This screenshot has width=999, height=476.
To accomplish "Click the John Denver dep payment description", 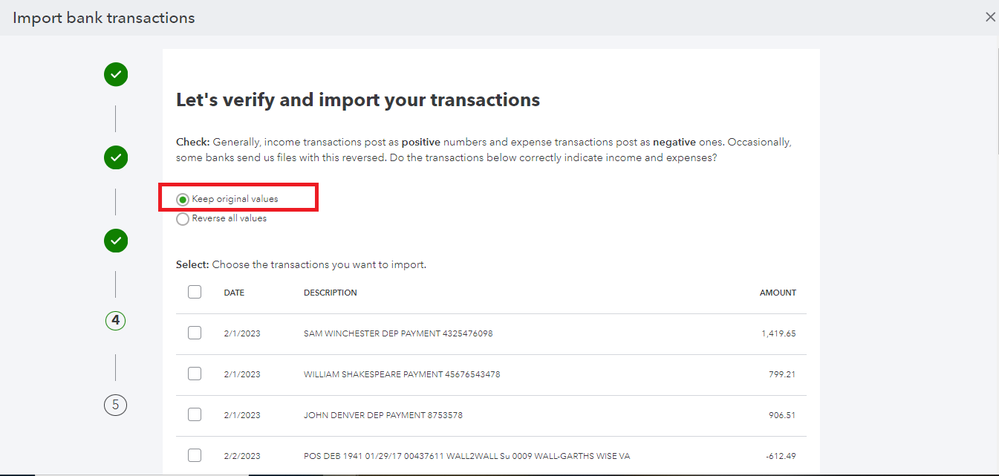I will pos(383,415).
